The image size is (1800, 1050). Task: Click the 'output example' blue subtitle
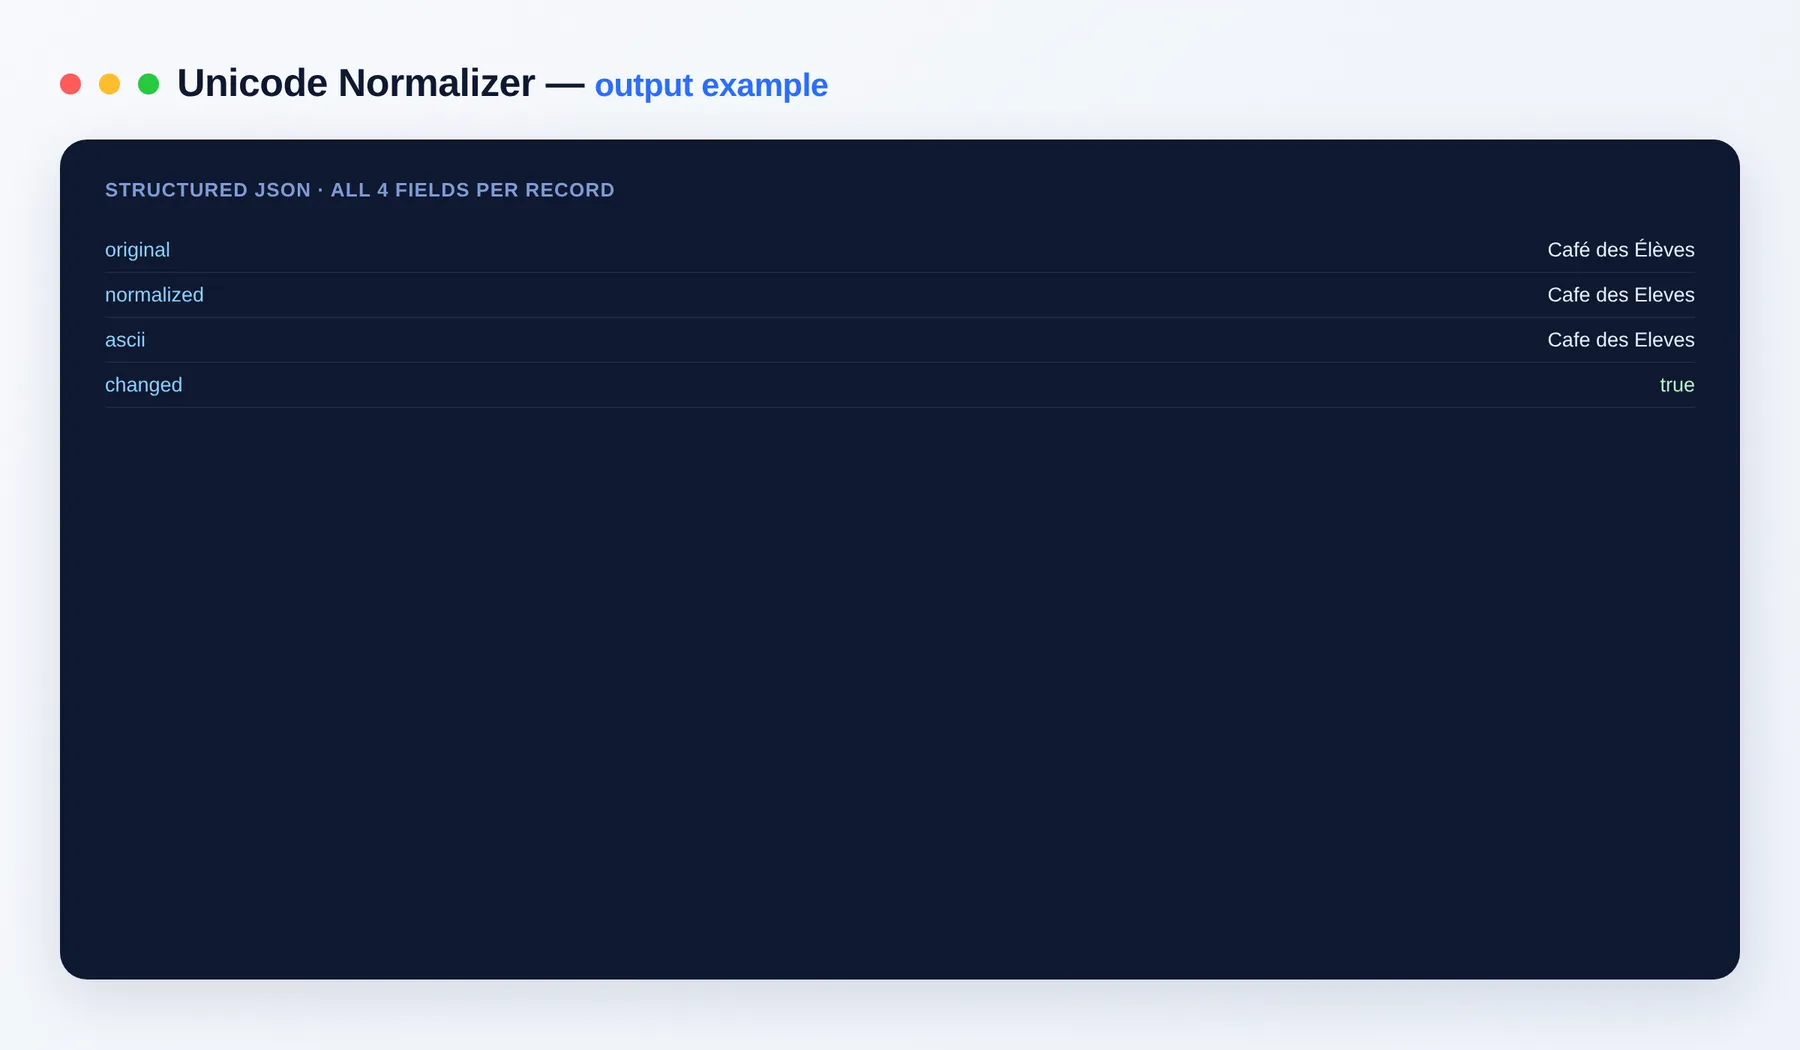pos(711,86)
